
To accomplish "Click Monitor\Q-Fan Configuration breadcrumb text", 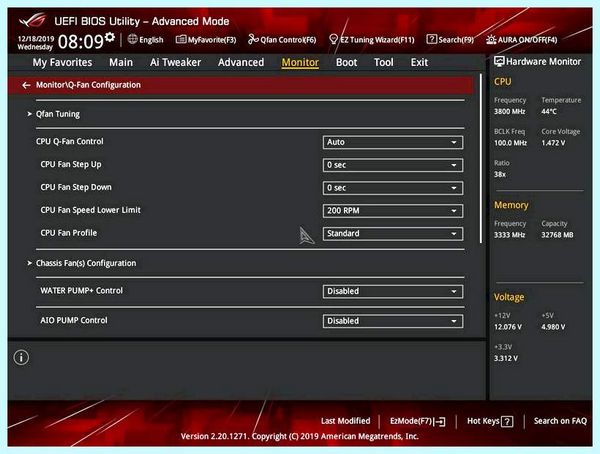I will [88, 85].
